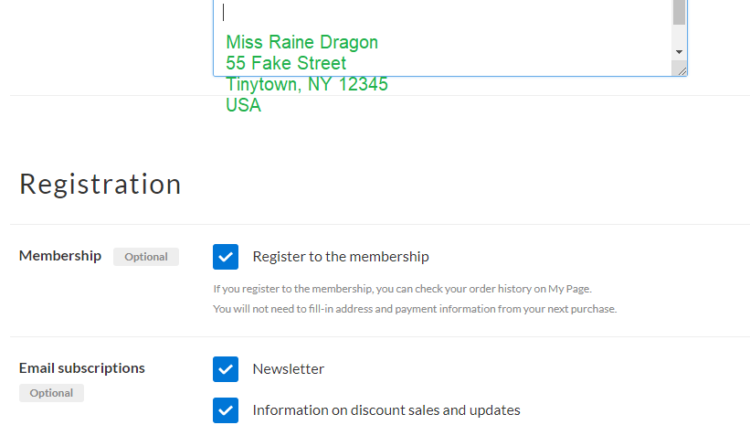Click the Email subscriptions field label
Viewport: 750px width, 425px height.
[x=82, y=368]
